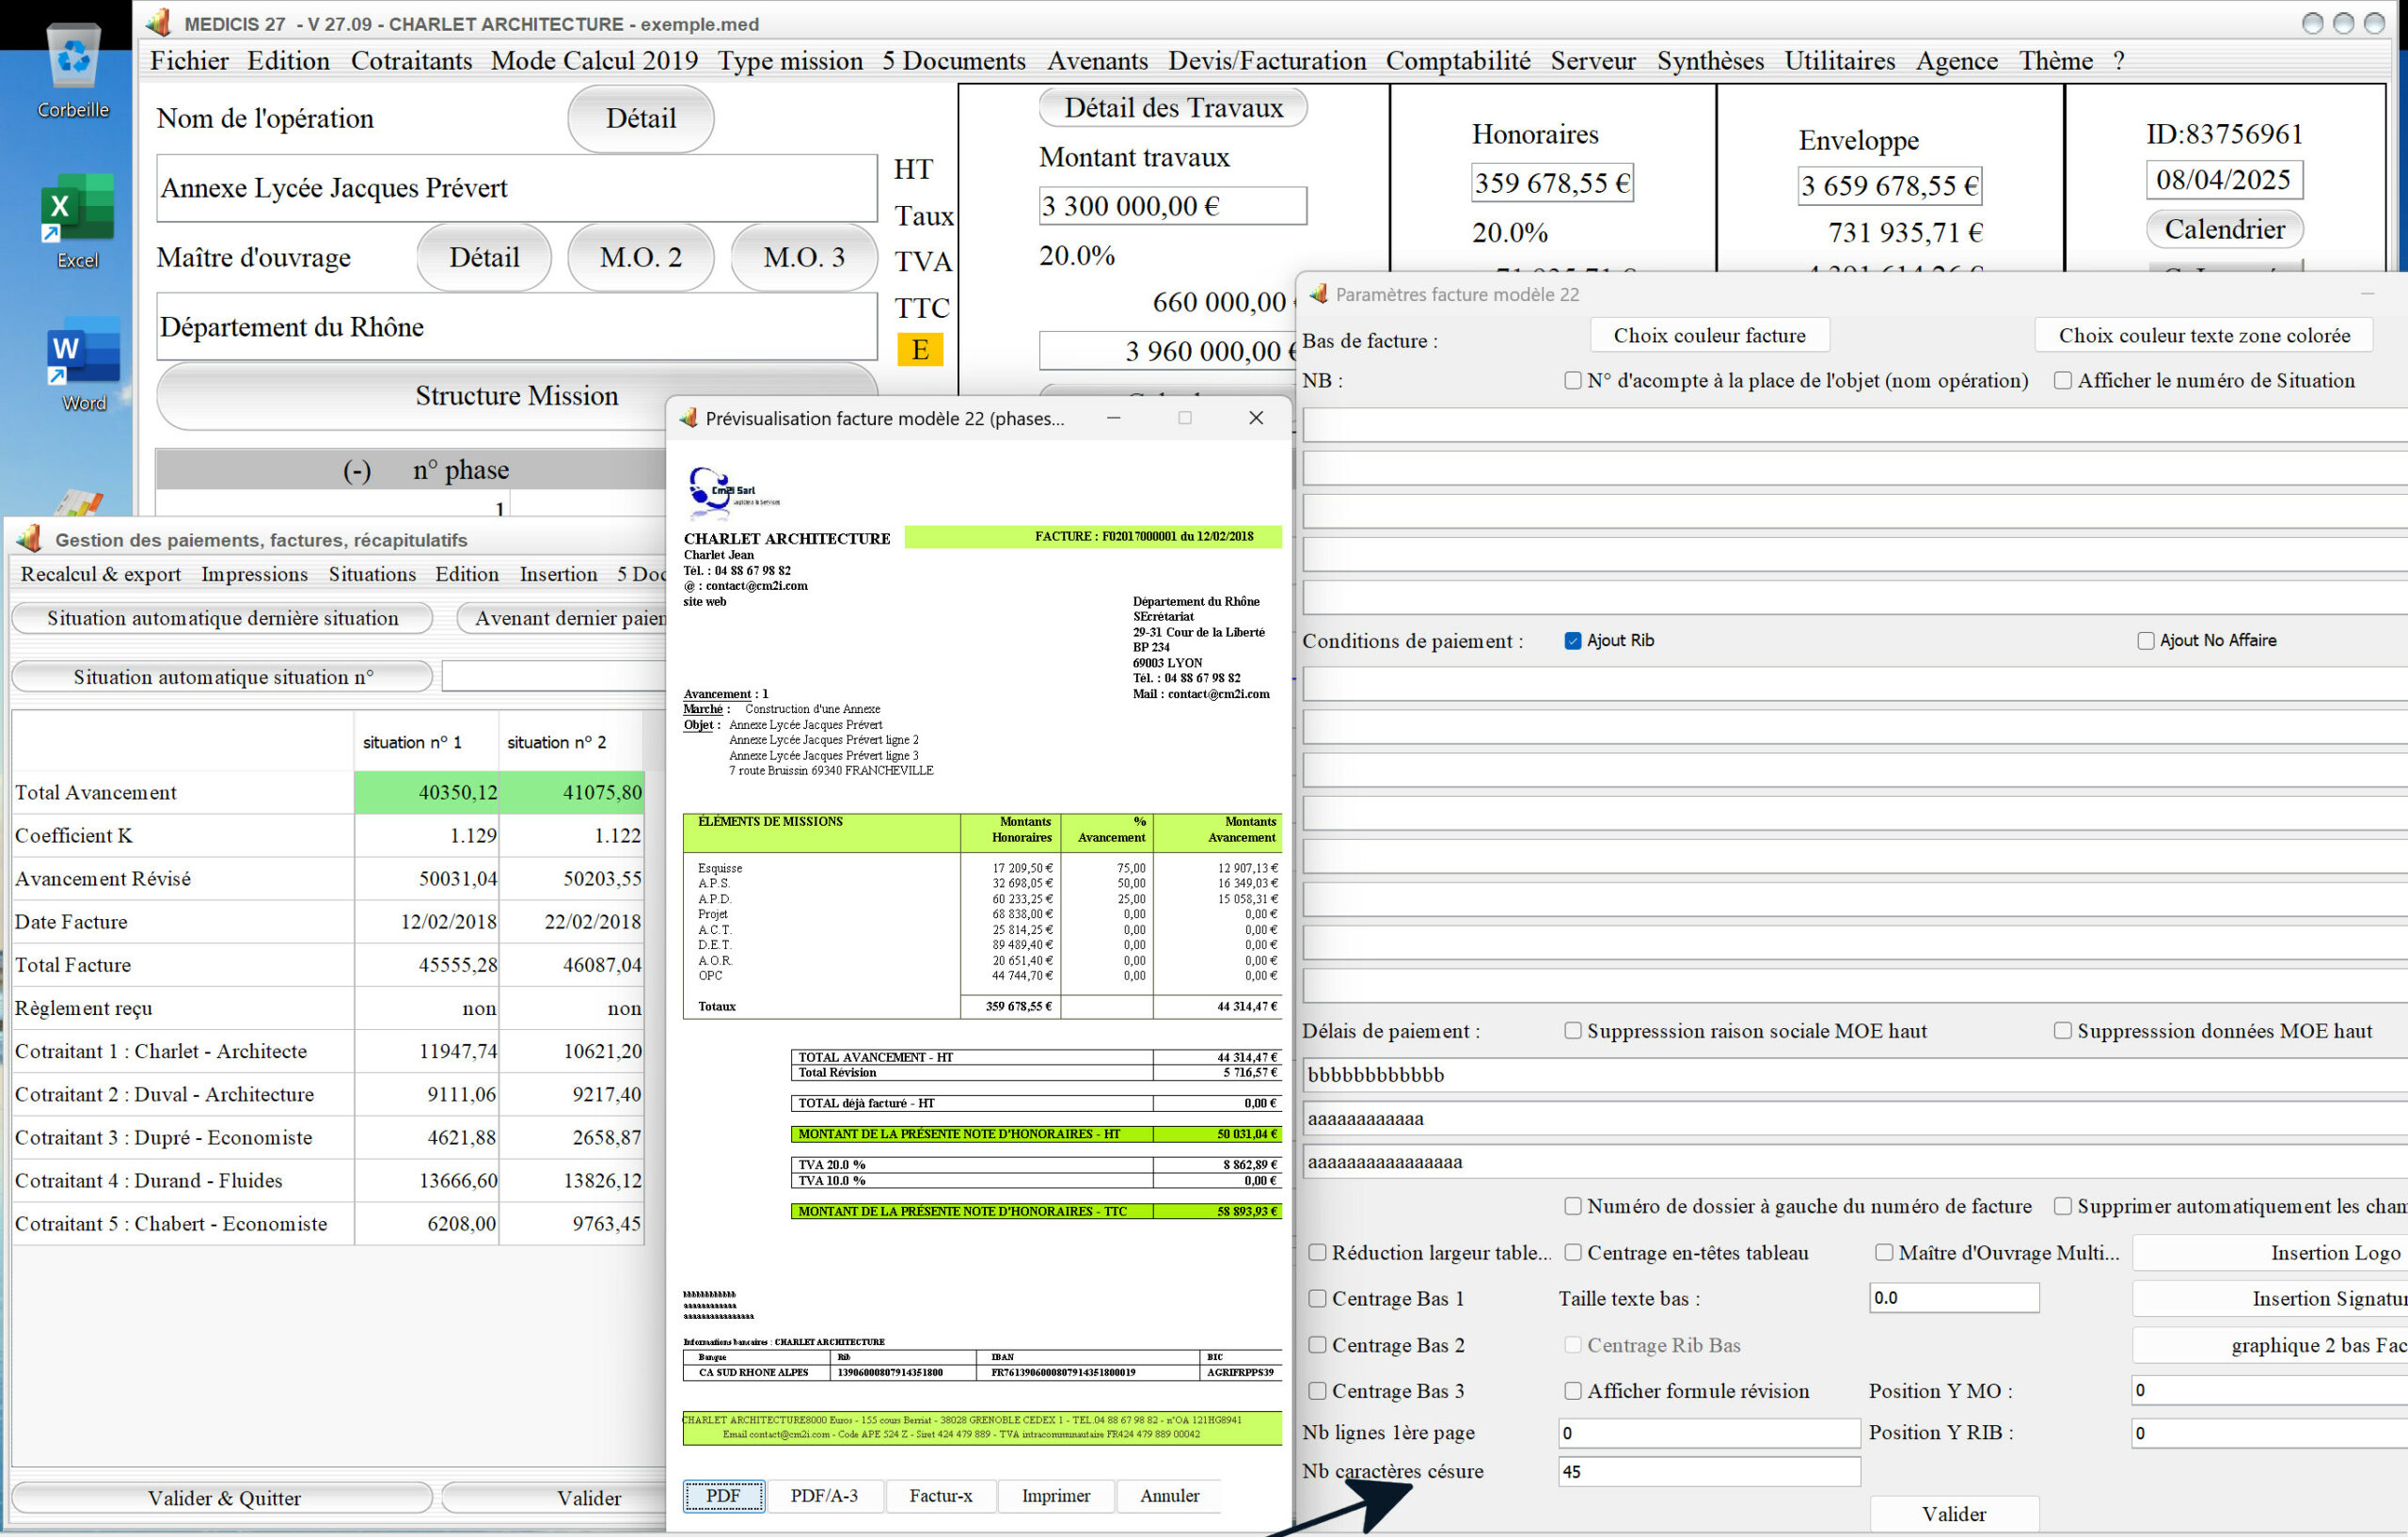Click the Taille texte bas field
Screen dimensions: 2408x1537
[x=1954, y=1297]
